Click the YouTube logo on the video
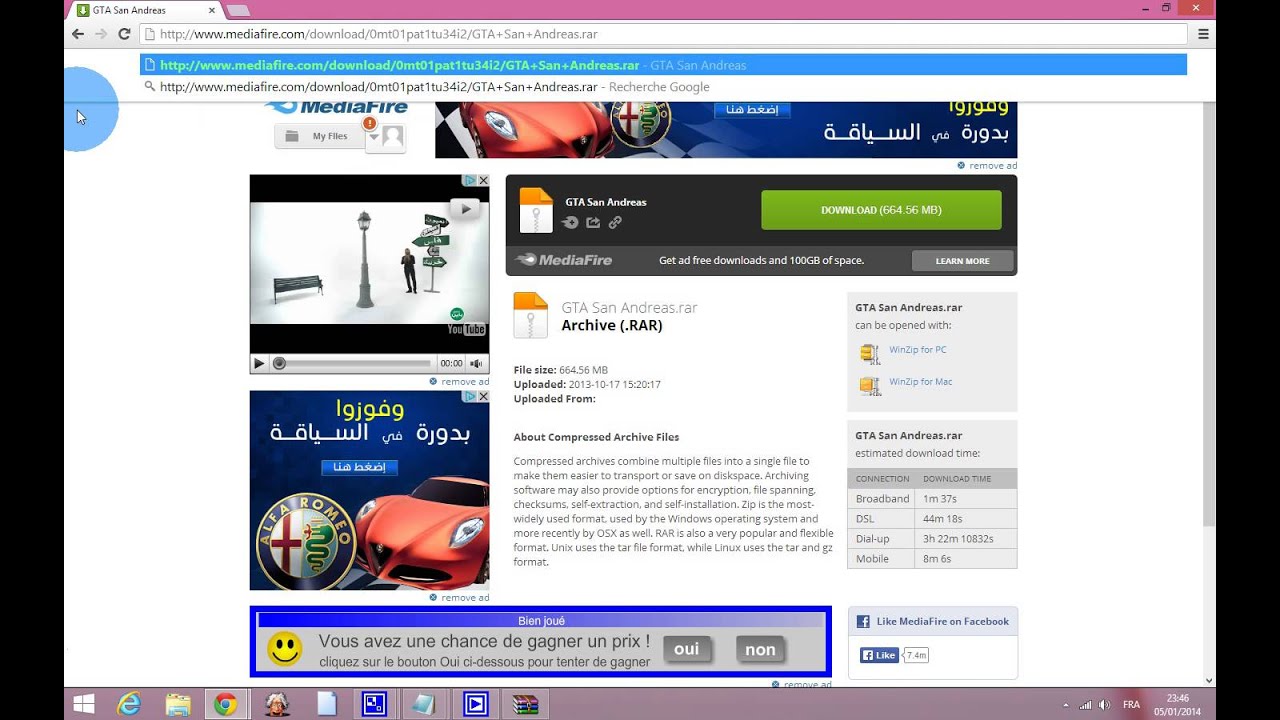 (466, 329)
